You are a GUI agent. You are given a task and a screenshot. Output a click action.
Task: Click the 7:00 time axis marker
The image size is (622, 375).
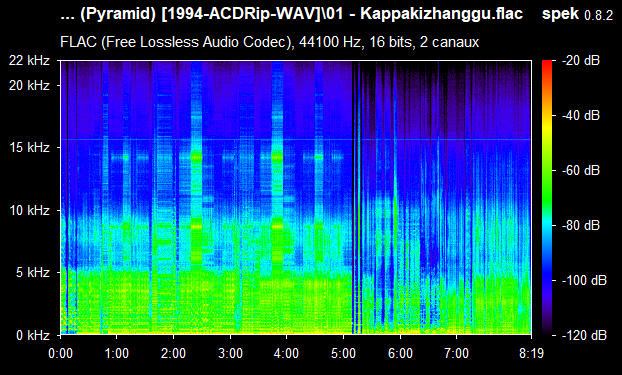[457, 353]
